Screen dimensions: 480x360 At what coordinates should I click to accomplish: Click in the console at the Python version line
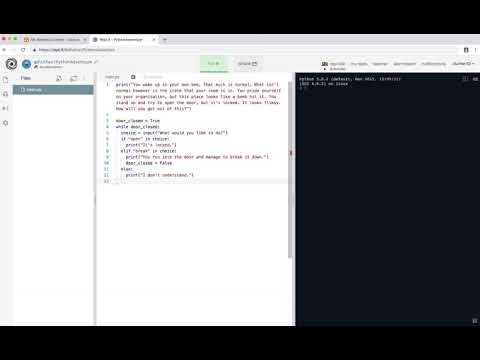pyautogui.click(x=350, y=79)
